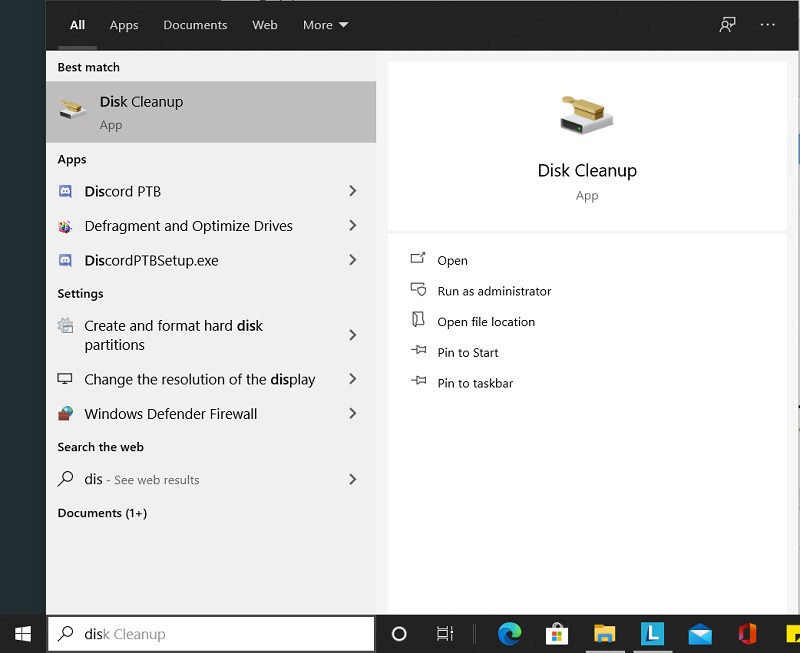This screenshot has width=800, height=653.
Task: Click the search box magnifier icon
Action: [65, 634]
